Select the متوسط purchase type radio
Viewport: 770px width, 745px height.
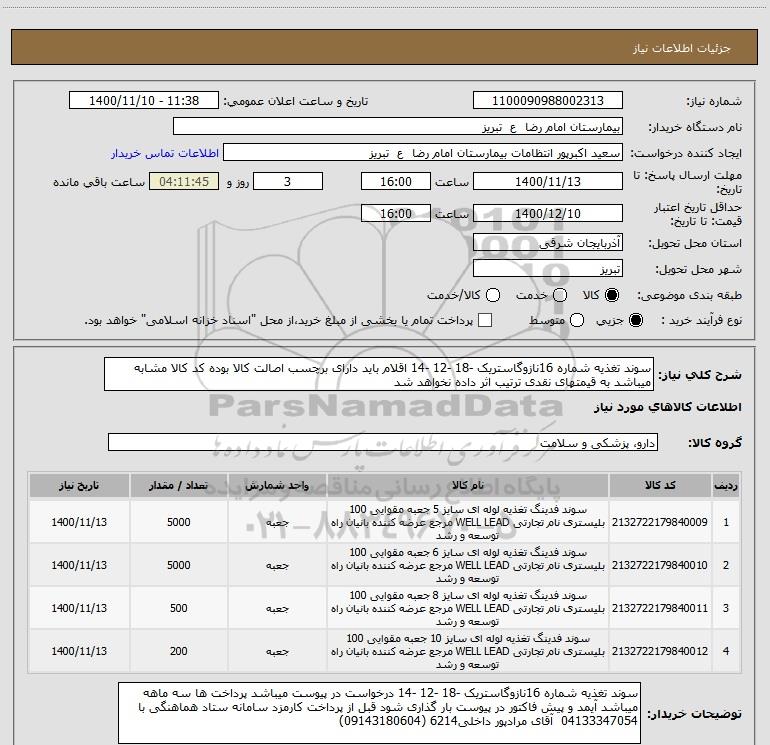click(x=577, y=320)
